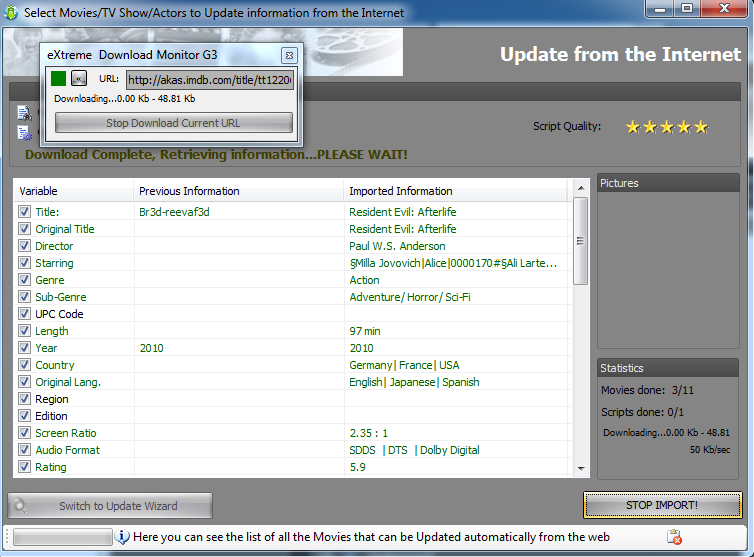Close the eXtreme Download Monitor G3 popup
Image resolution: width=754 pixels, height=557 pixels.
click(x=289, y=55)
